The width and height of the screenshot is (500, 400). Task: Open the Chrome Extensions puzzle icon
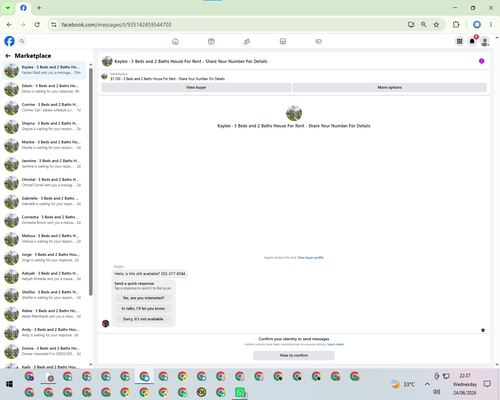point(456,25)
